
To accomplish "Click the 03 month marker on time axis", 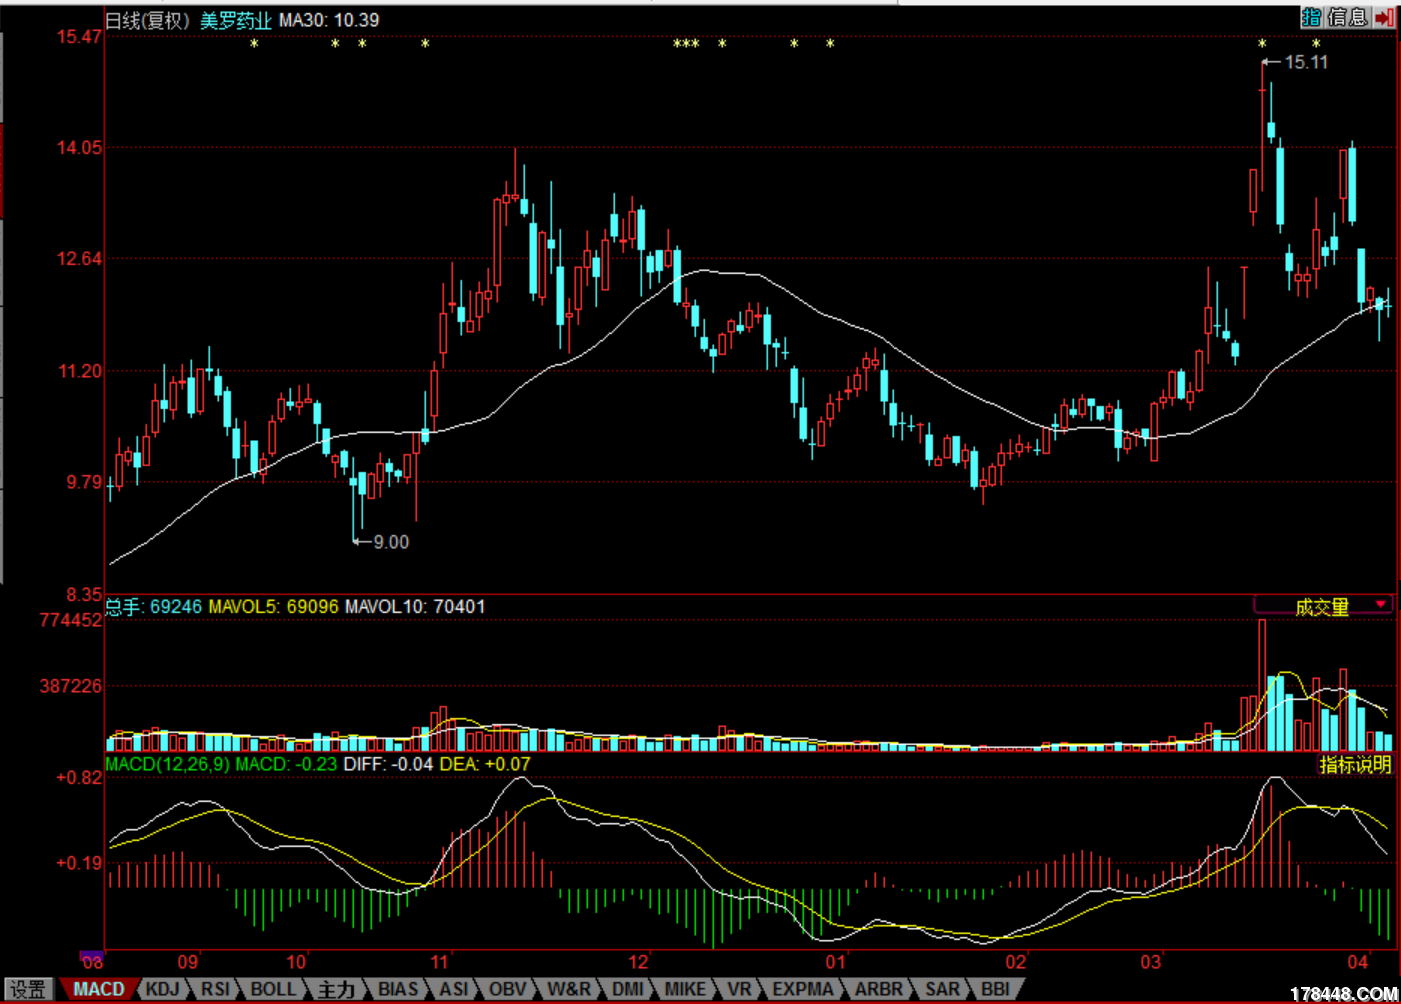I will pos(1151,963).
